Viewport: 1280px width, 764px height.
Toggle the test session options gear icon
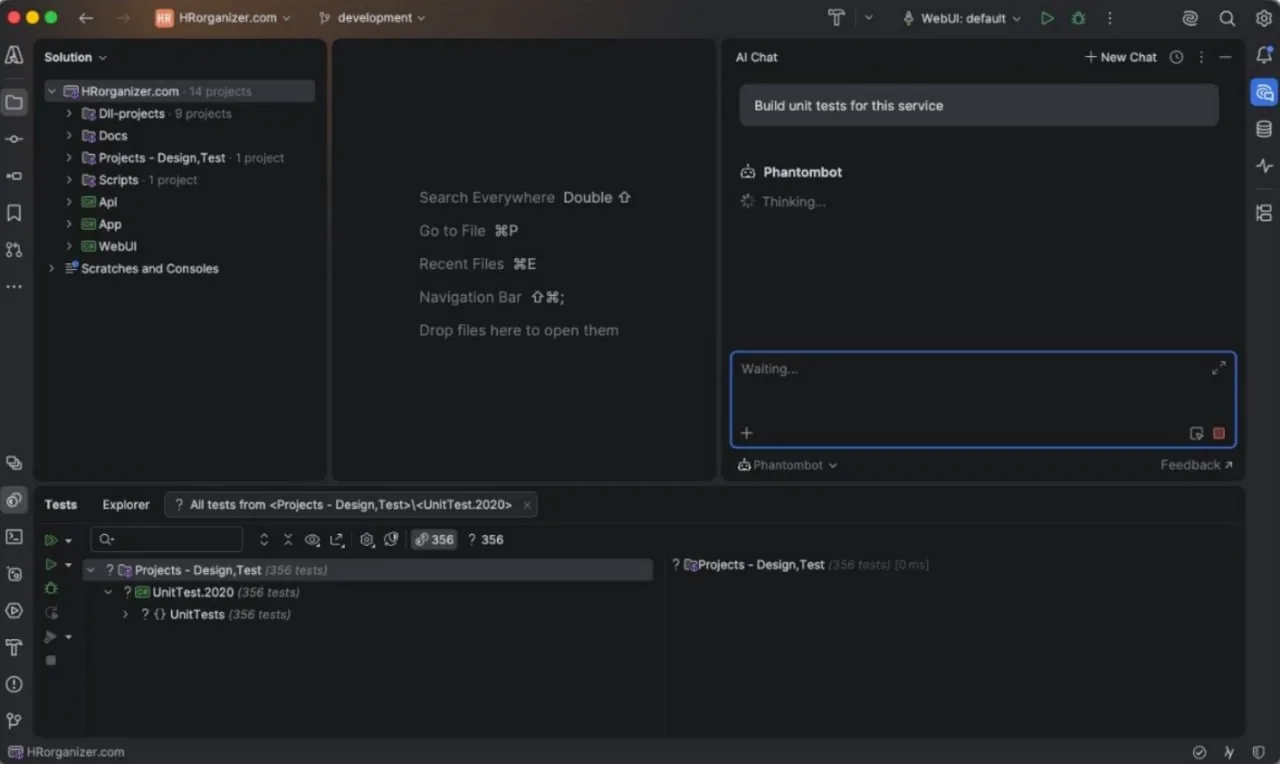(367, 540)
